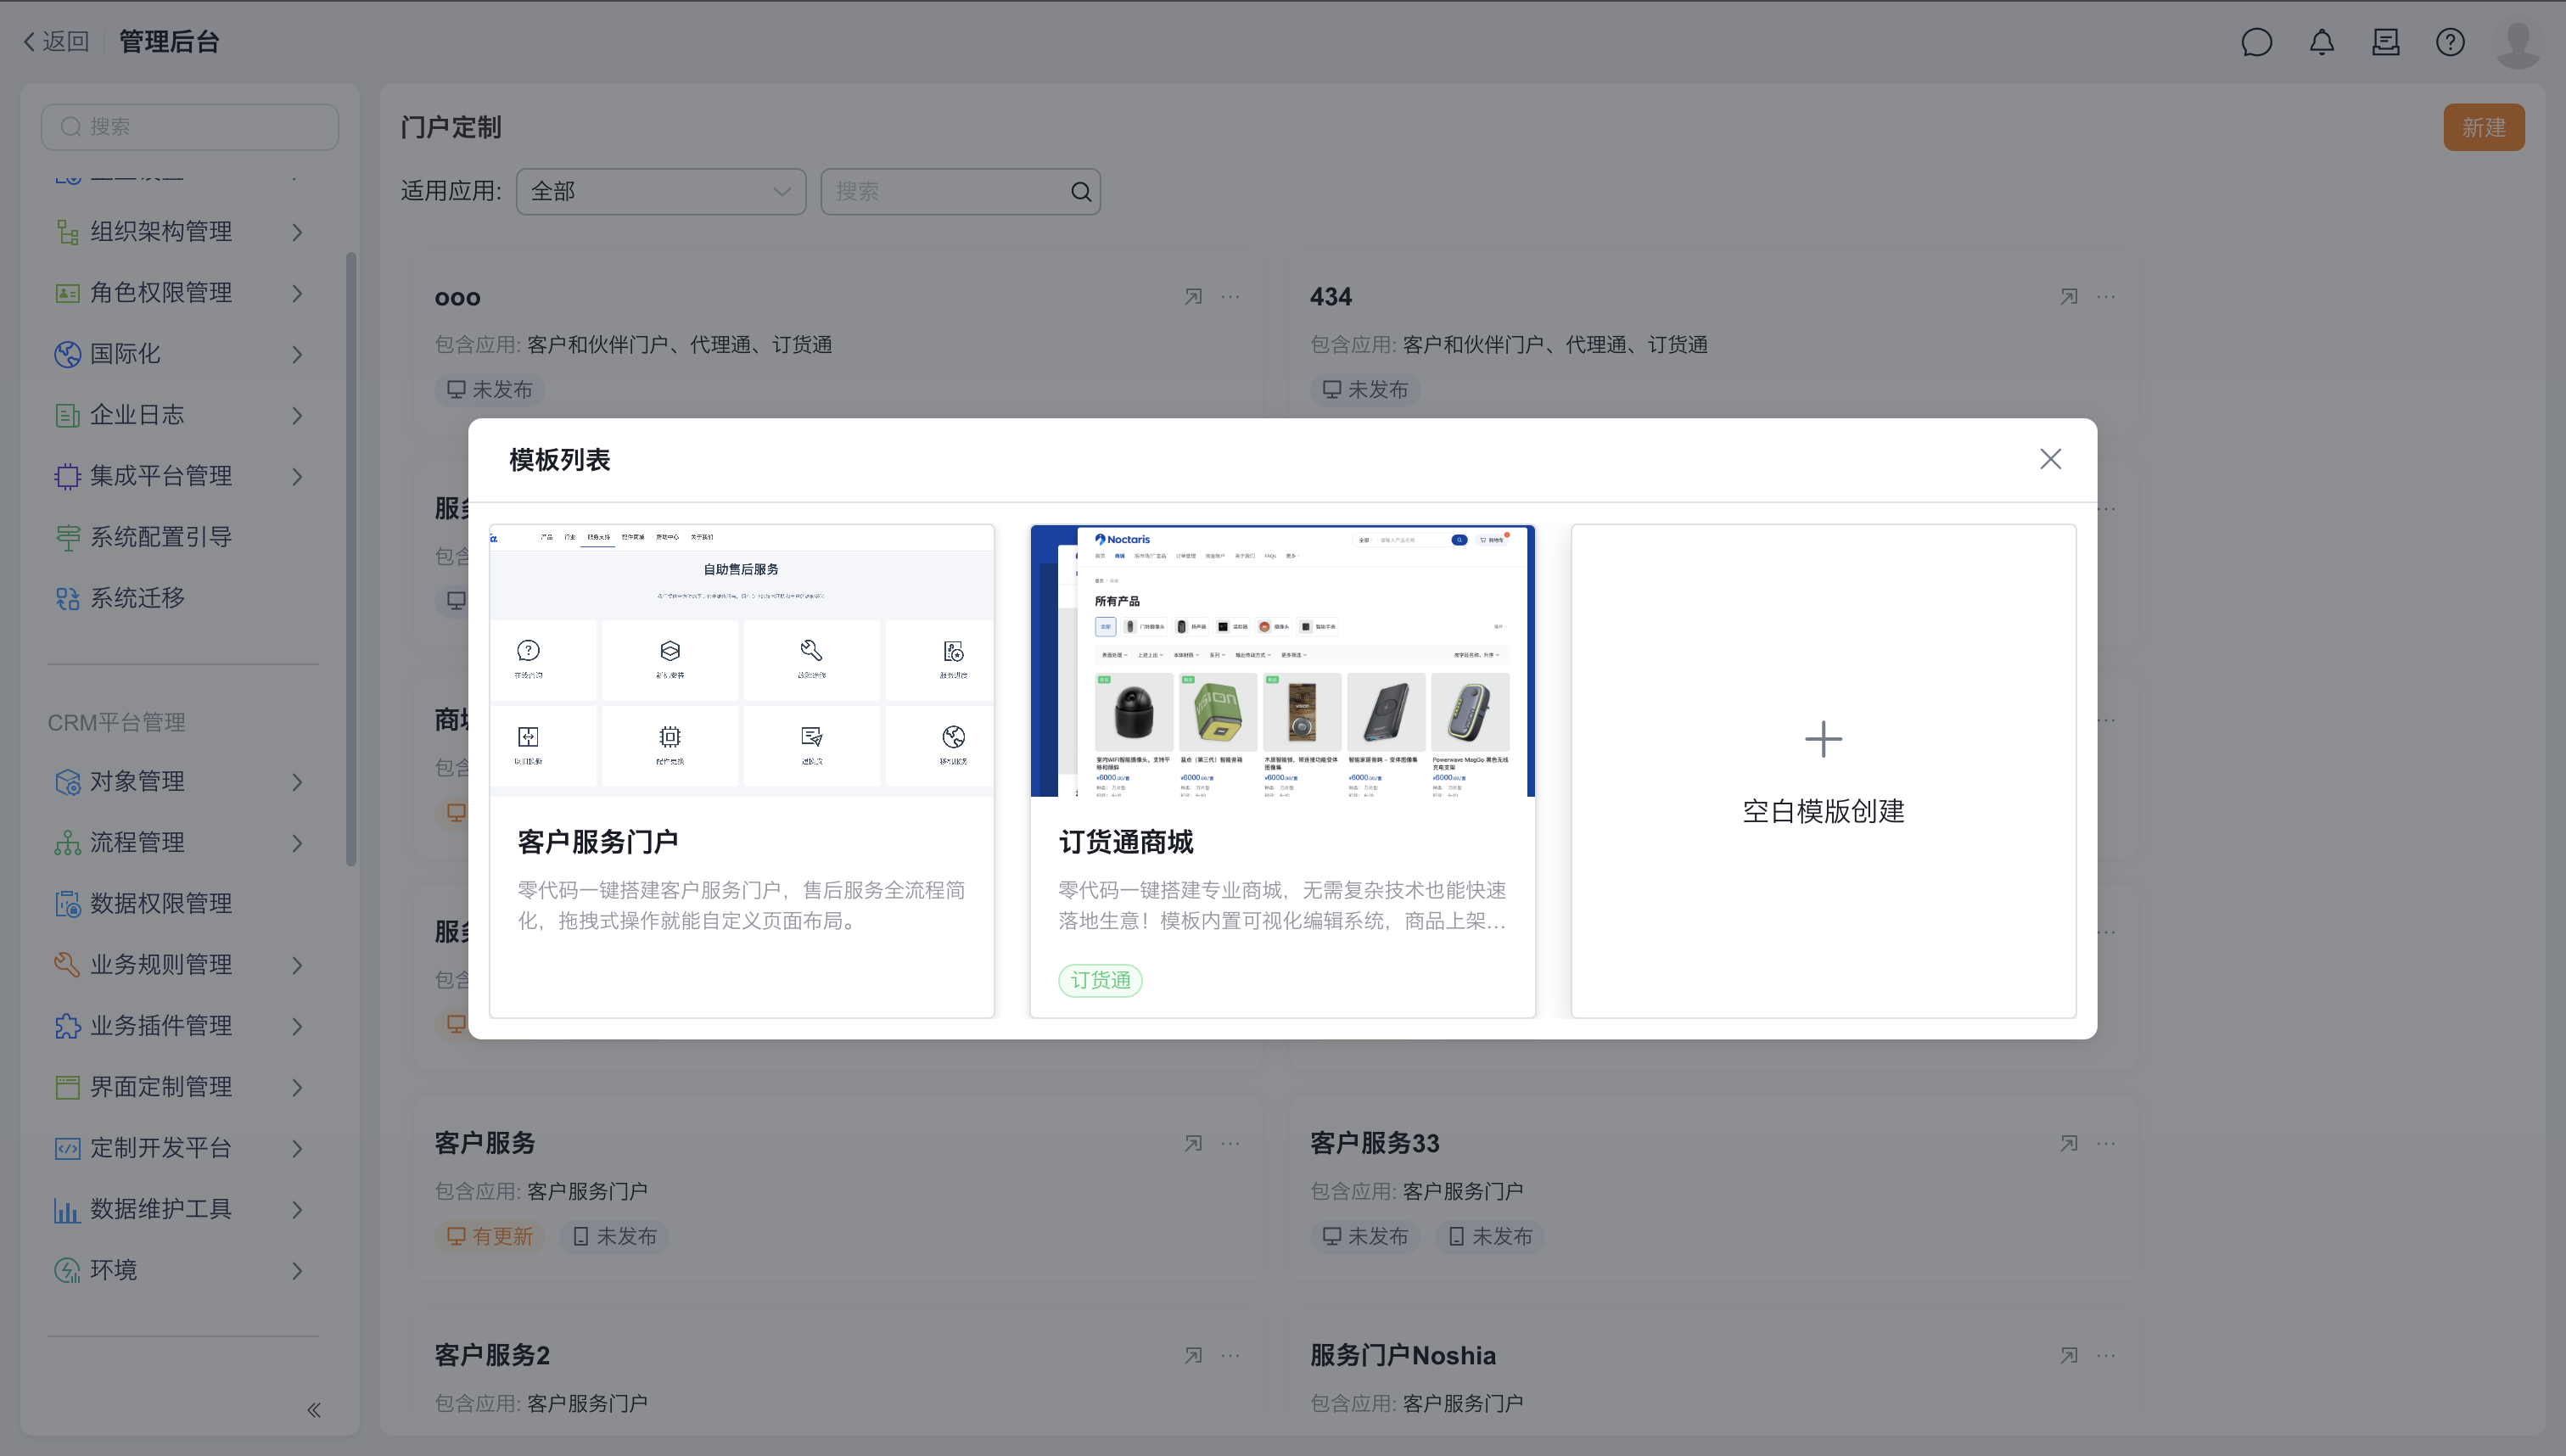Open 系统迁移 menu item
The width and height of the screenshot is (2566, 1456).
click(x=137, y=598)
